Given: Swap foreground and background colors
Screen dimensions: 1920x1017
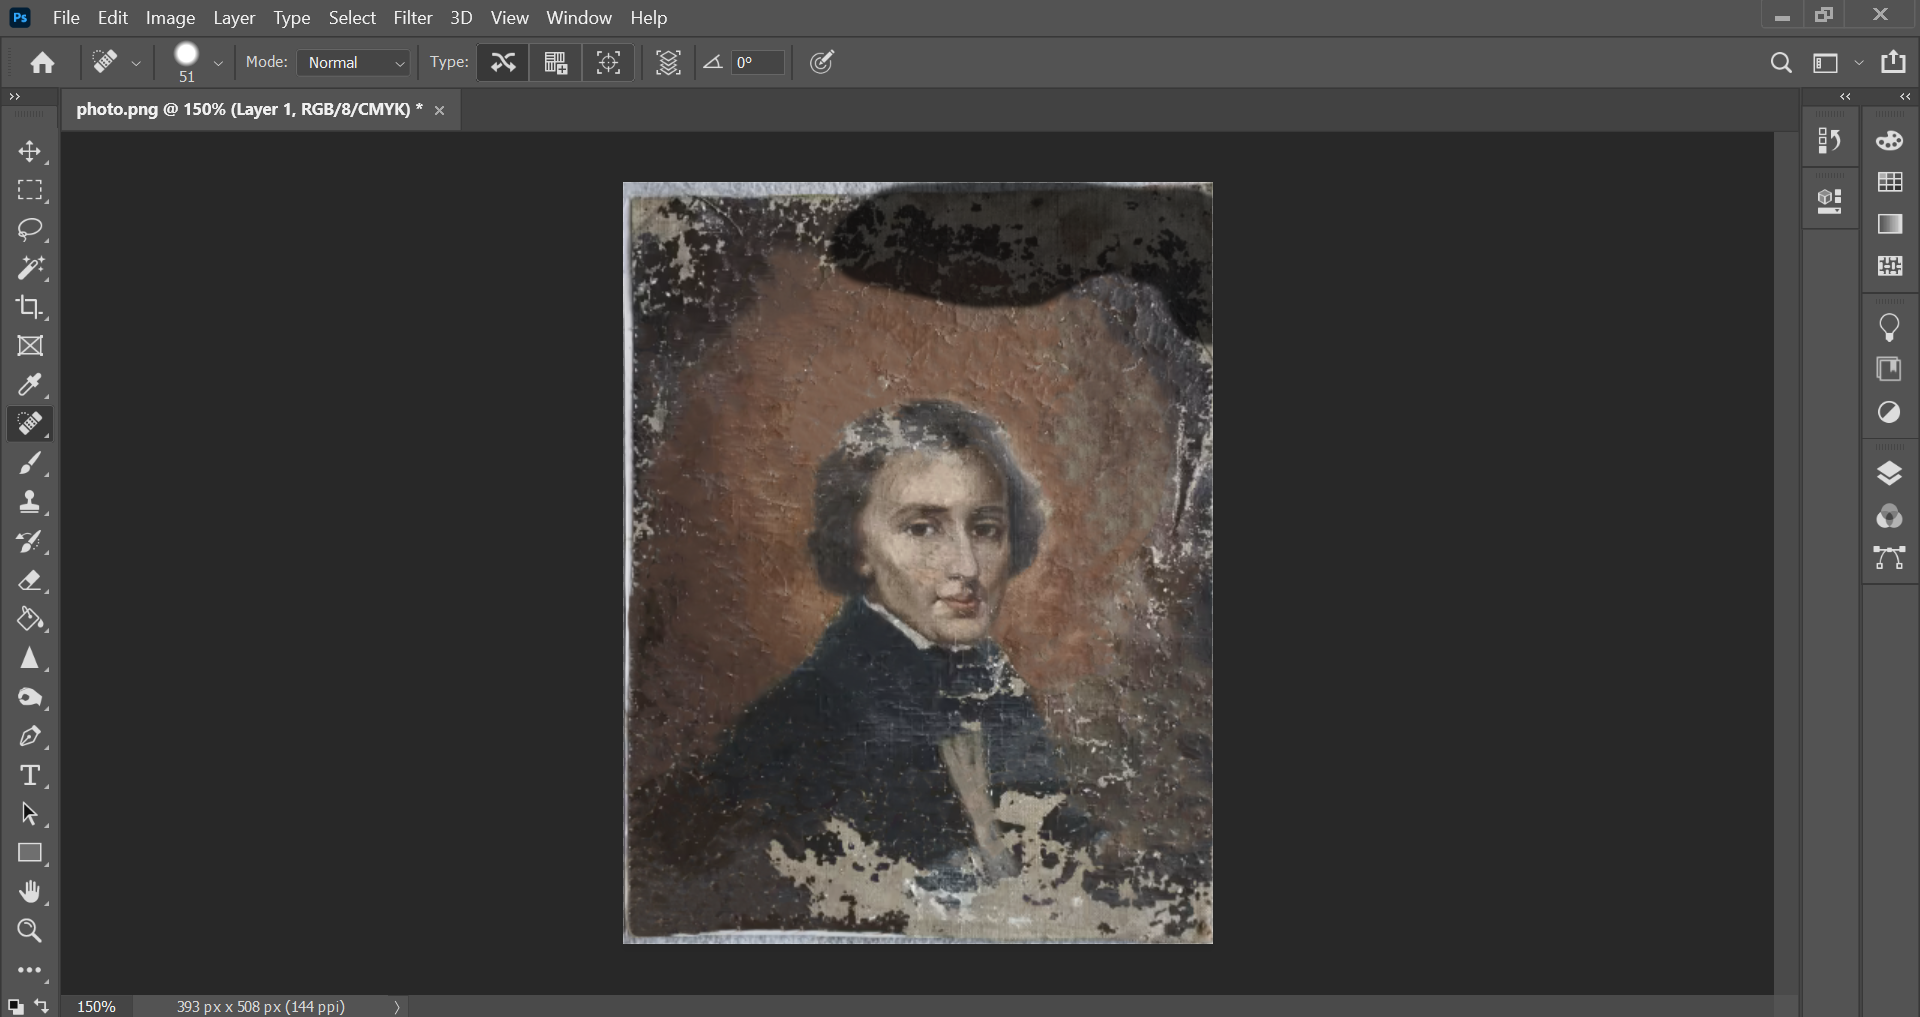Looking at the screenshot, I should coord(42,1005).
